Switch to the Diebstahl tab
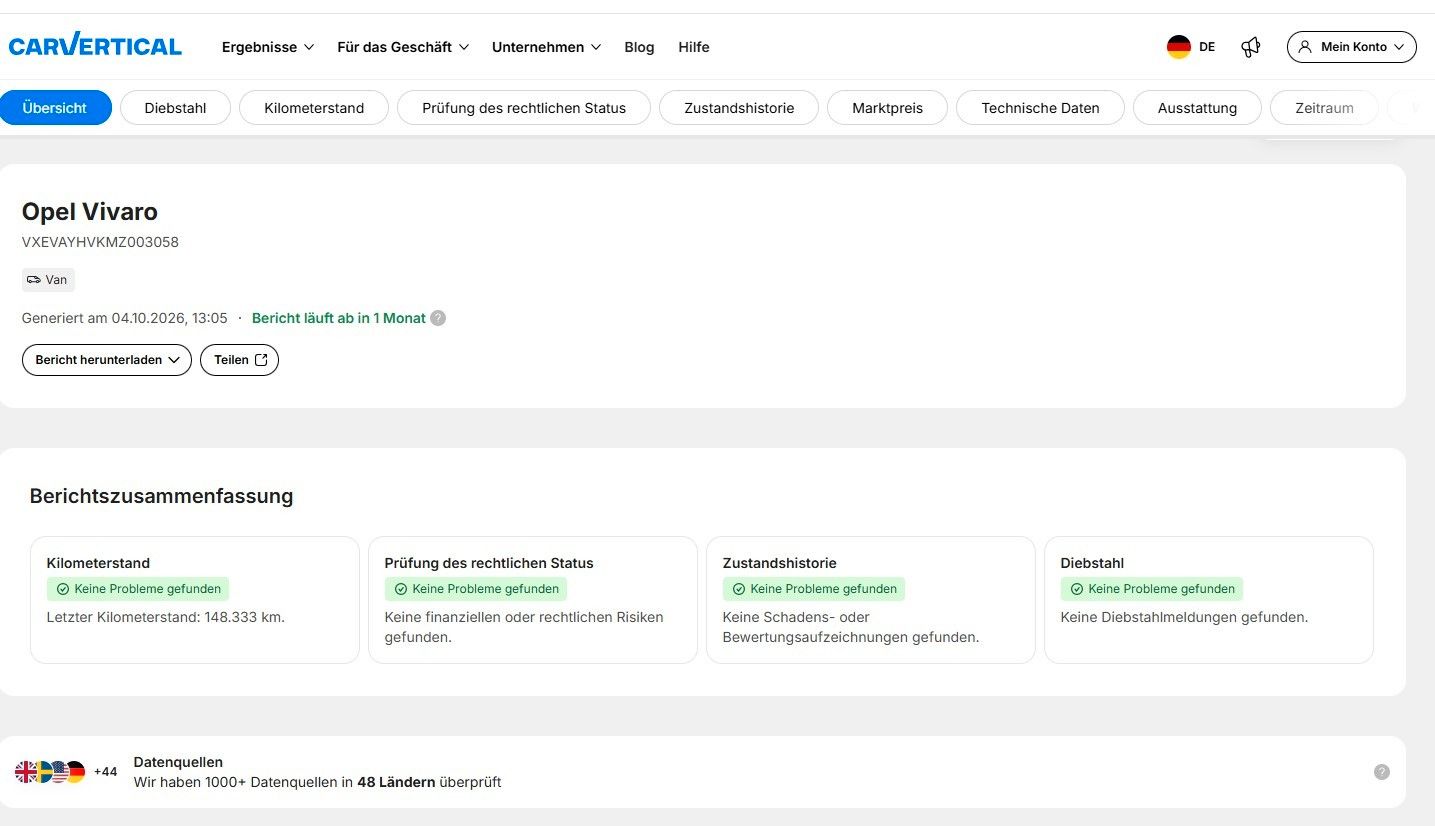The width and height of the screenshot is (1435, 826). point(175,108)
